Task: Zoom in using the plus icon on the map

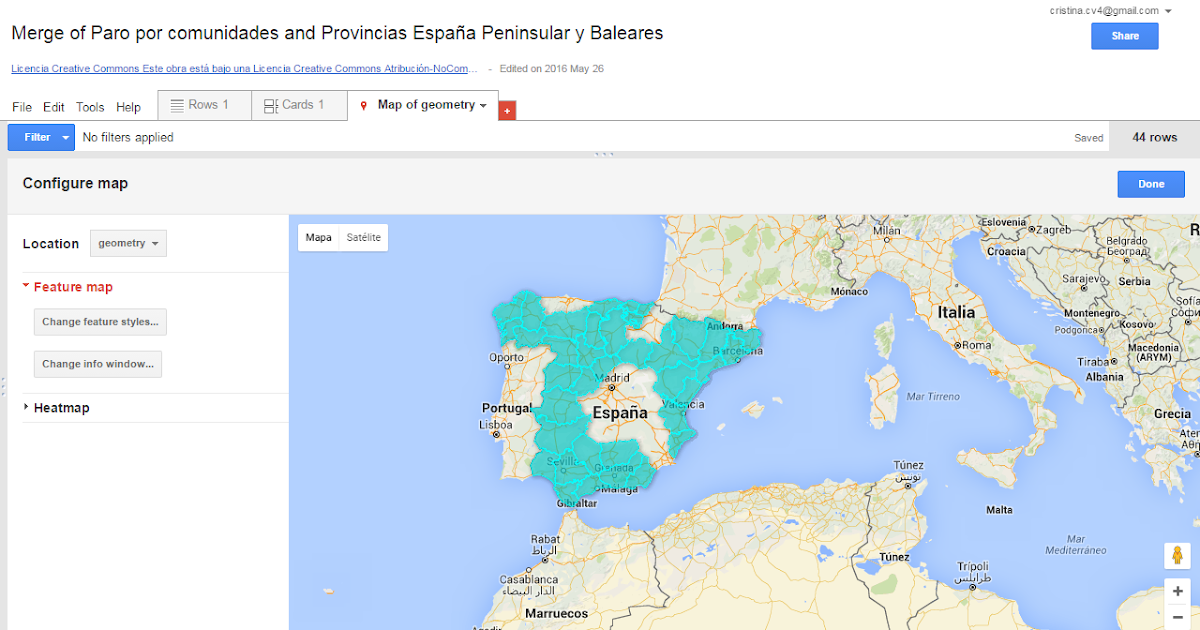Action: (1177, 591)
